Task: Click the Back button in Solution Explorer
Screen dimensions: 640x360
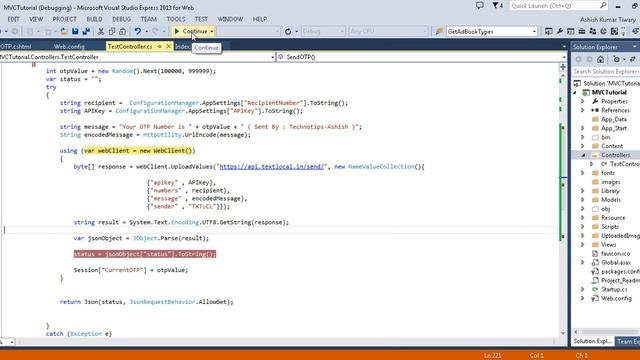Action: coord(578,60)
